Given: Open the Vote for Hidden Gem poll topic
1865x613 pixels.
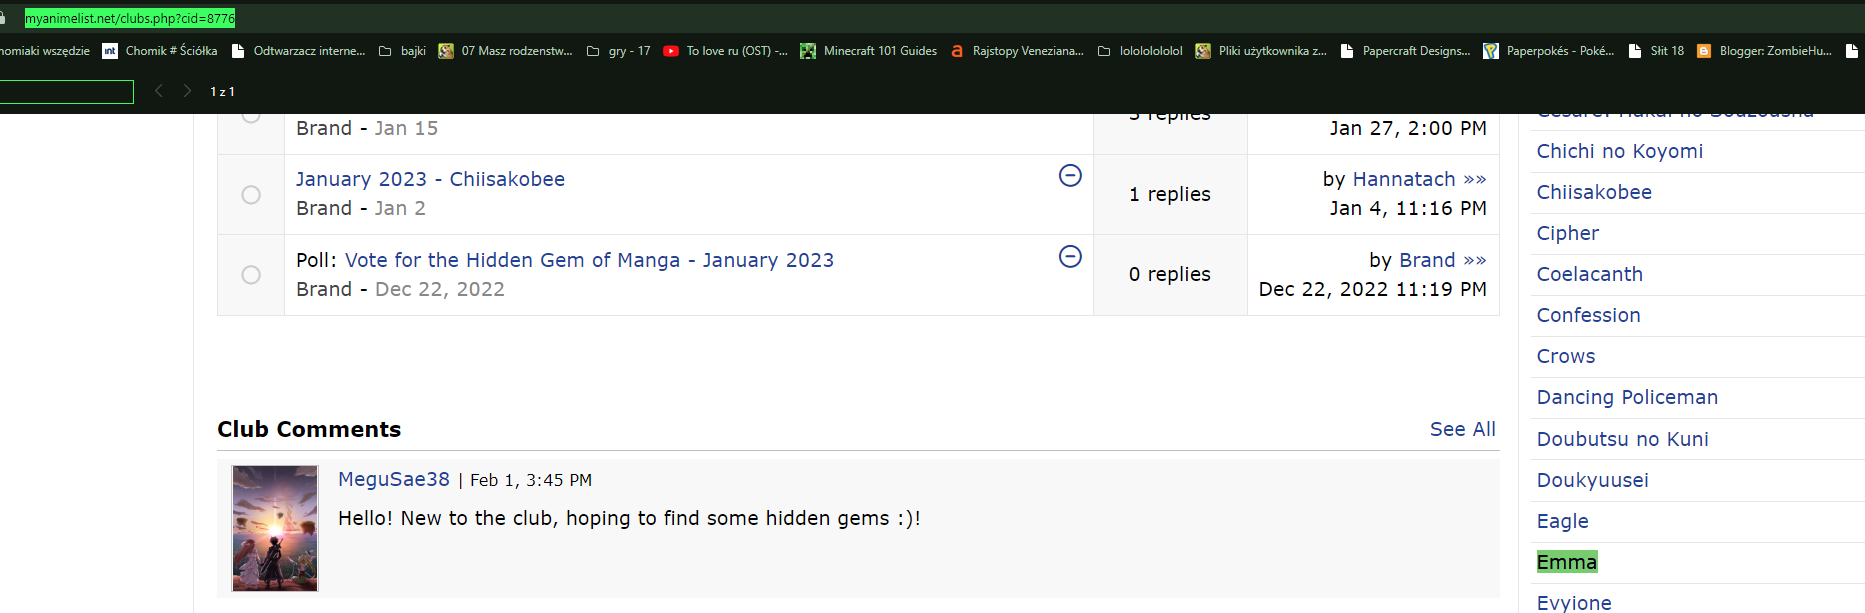Looking at the screenshot, I should coord(589,260).
